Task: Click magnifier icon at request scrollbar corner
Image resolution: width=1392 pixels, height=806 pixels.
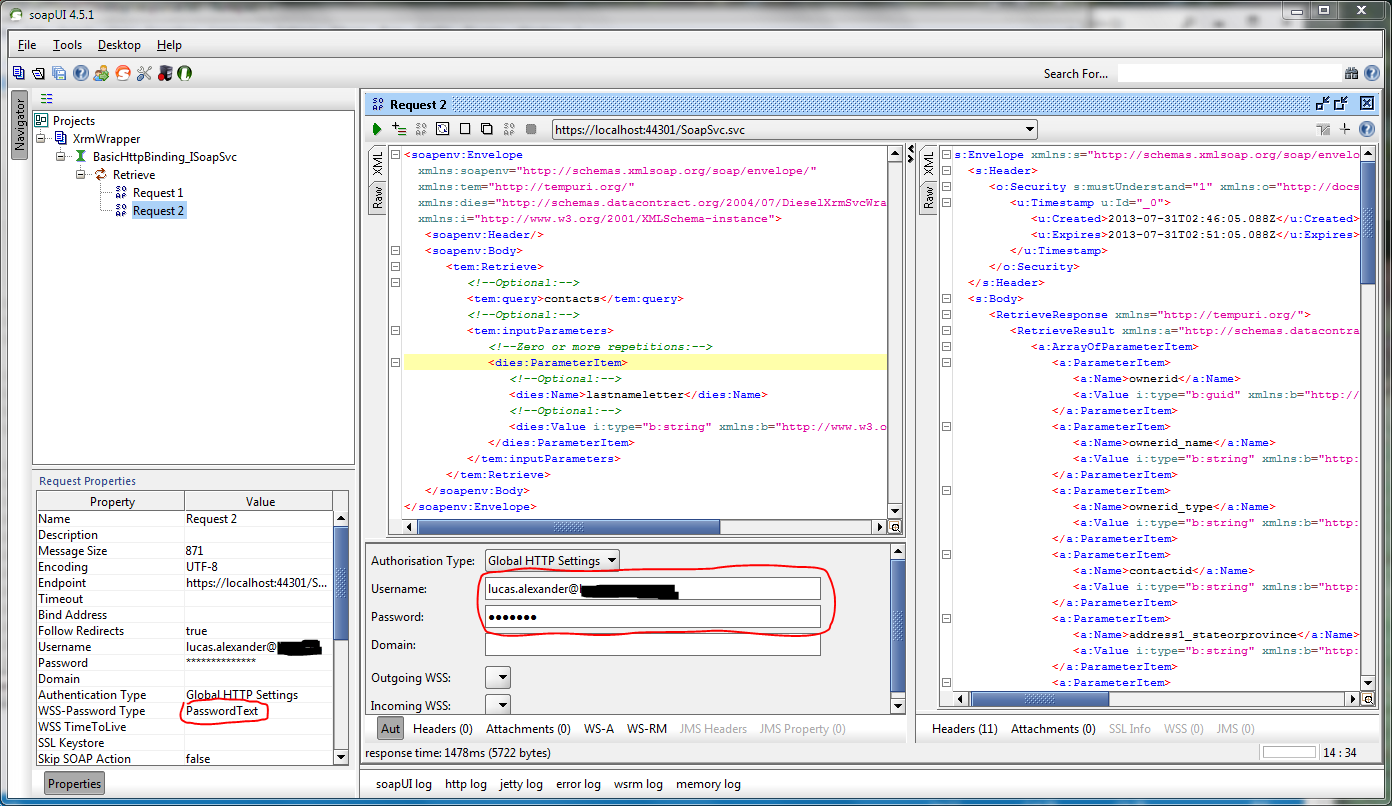Action: coord(895,527)
